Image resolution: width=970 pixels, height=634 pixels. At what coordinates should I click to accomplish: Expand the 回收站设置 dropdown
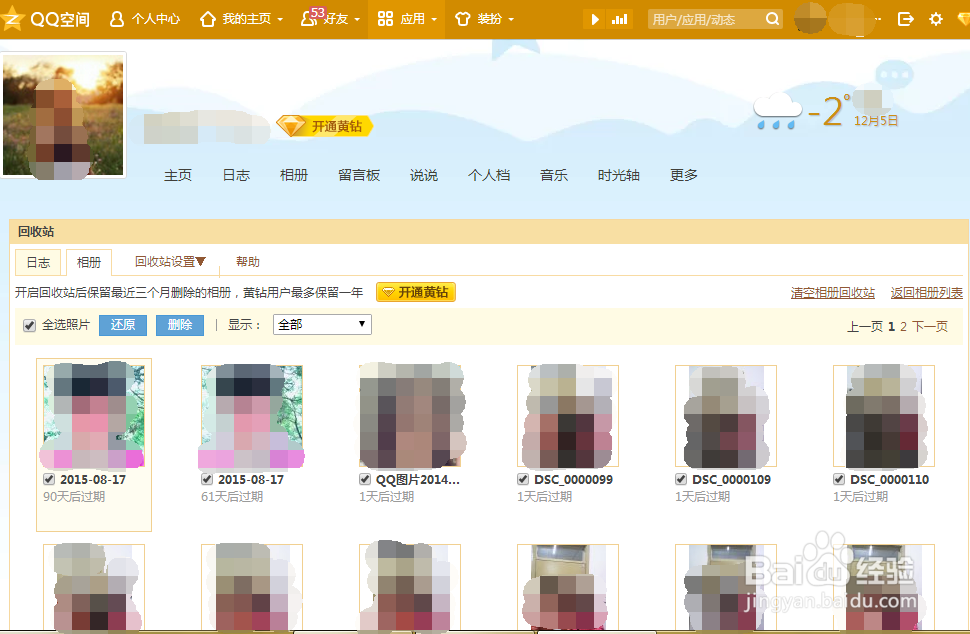(x=168, y=261)
